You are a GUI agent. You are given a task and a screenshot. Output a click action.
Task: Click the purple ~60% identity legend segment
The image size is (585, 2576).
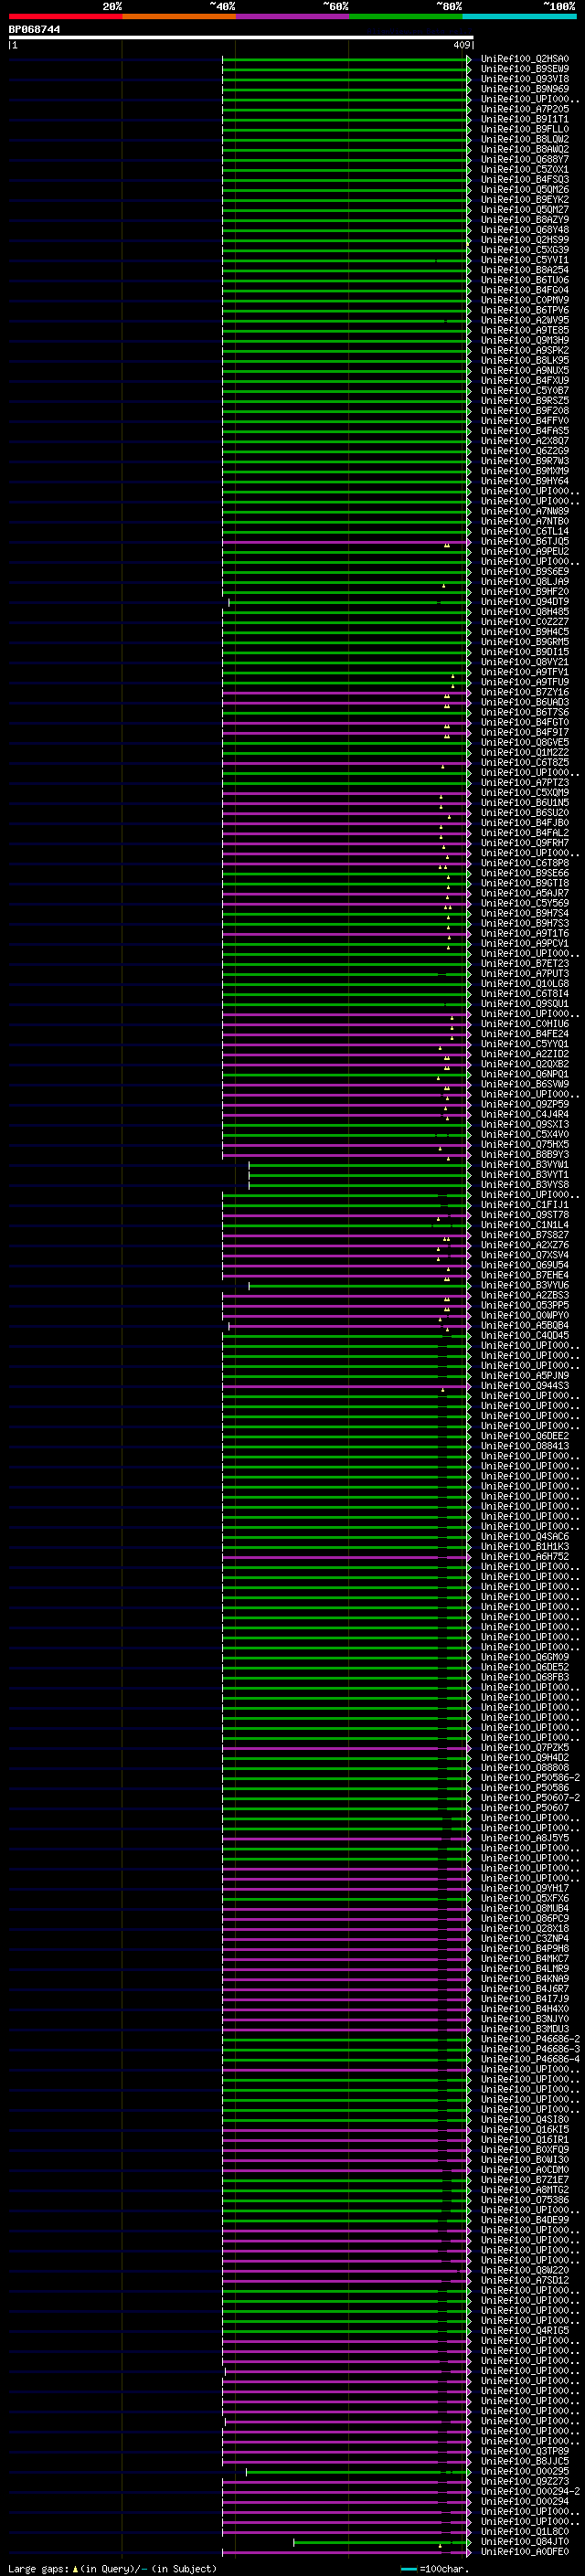292,16
